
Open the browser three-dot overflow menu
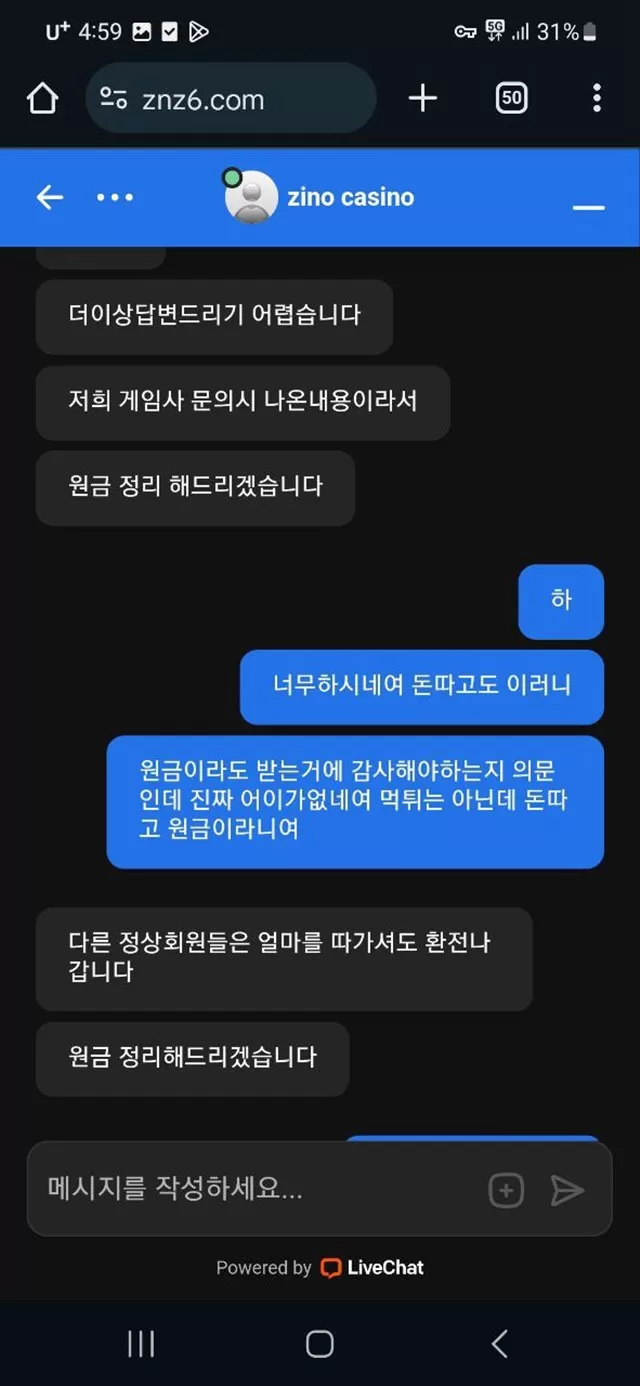pyautogui.click(x=597, y=98)
